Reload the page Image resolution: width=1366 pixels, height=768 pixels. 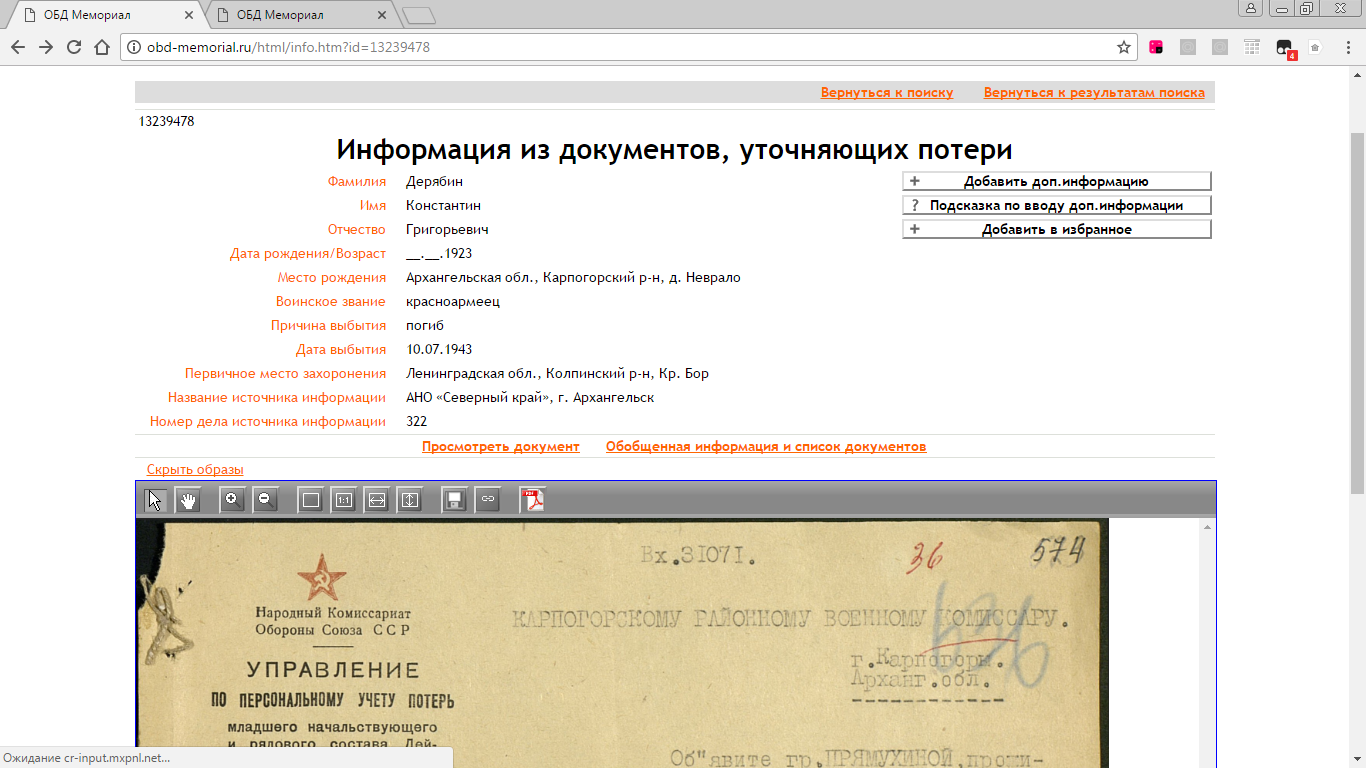73,47
